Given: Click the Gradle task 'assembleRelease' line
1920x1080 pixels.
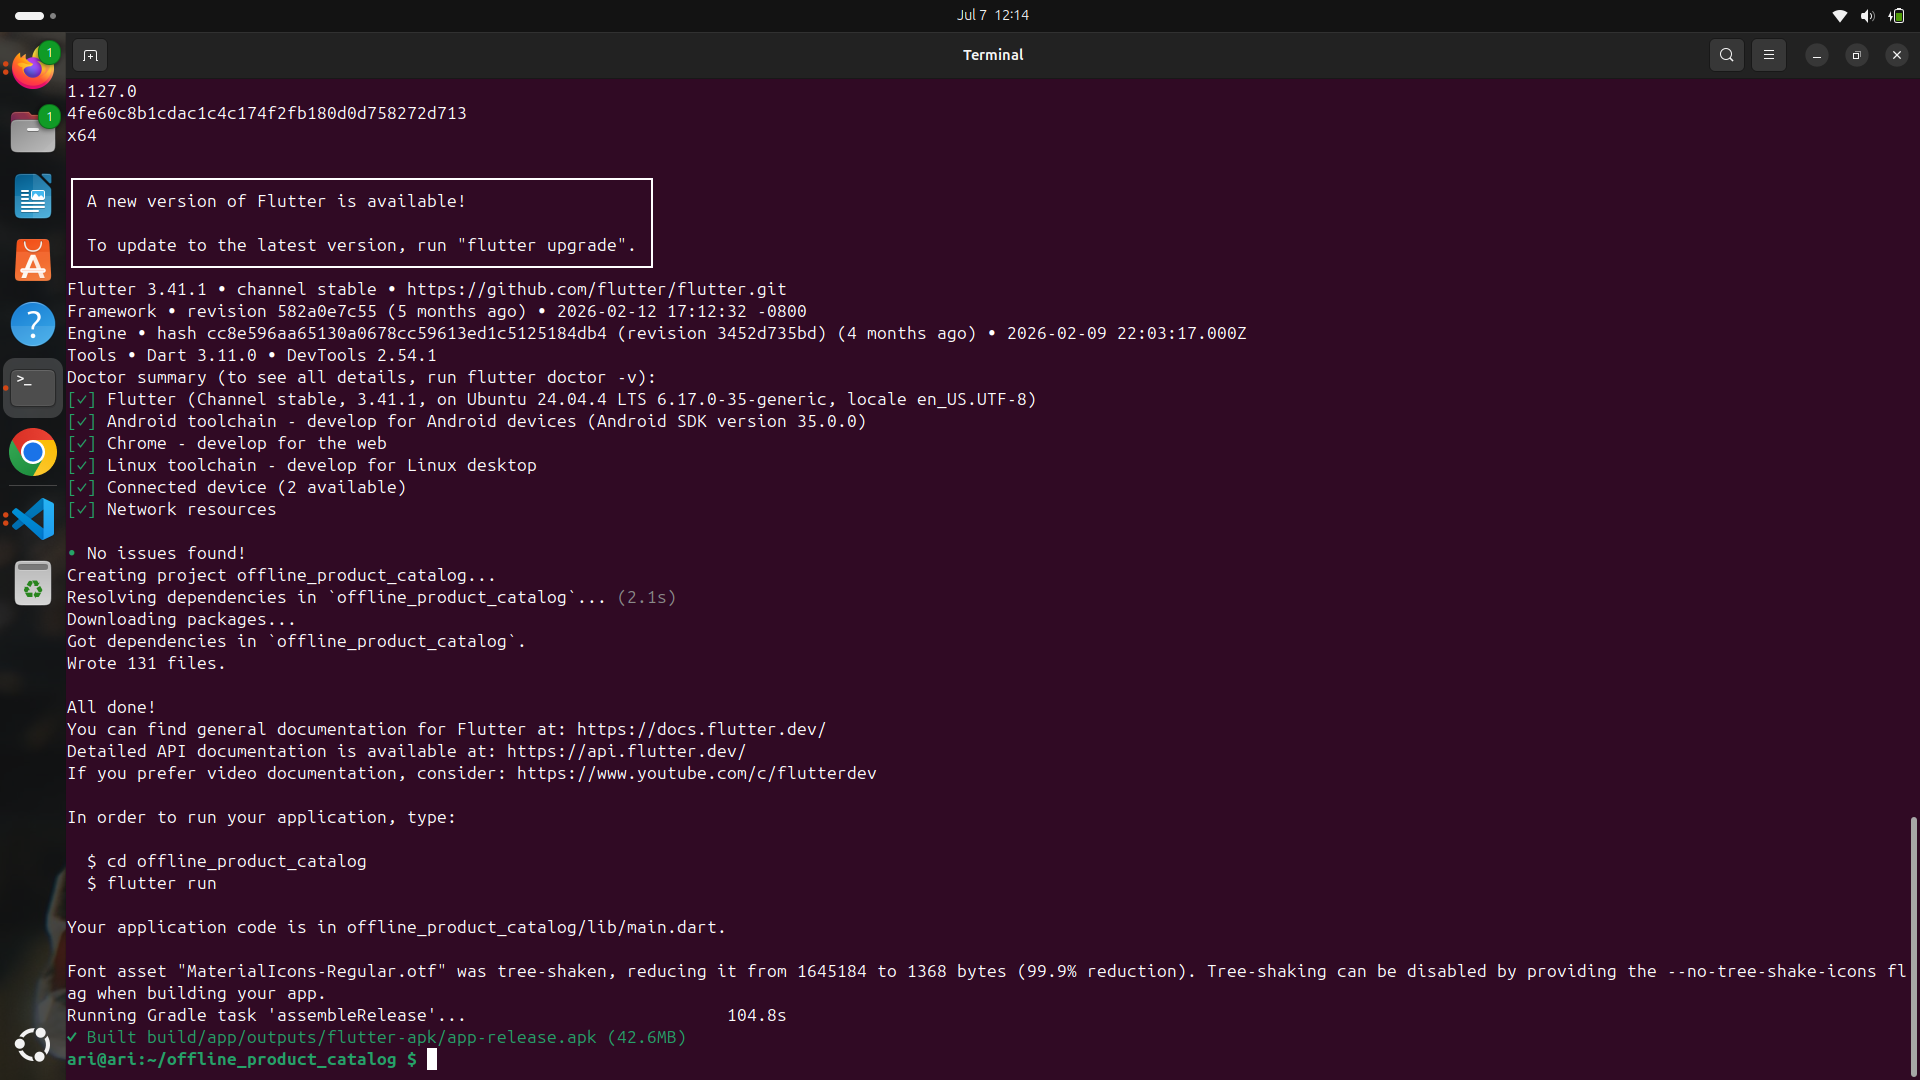Looking at the screenshot, I should (x=427, y=1015).
